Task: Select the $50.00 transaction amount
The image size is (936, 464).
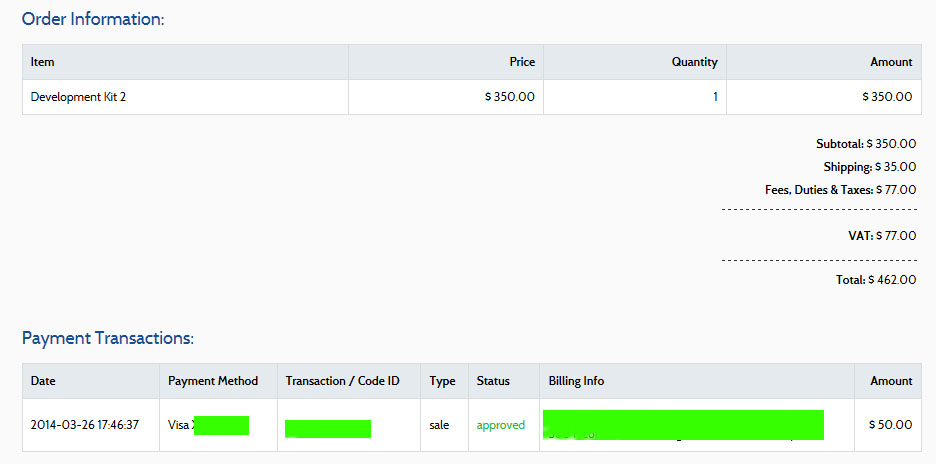Action: pyautogui.click(x=890, y=425)
